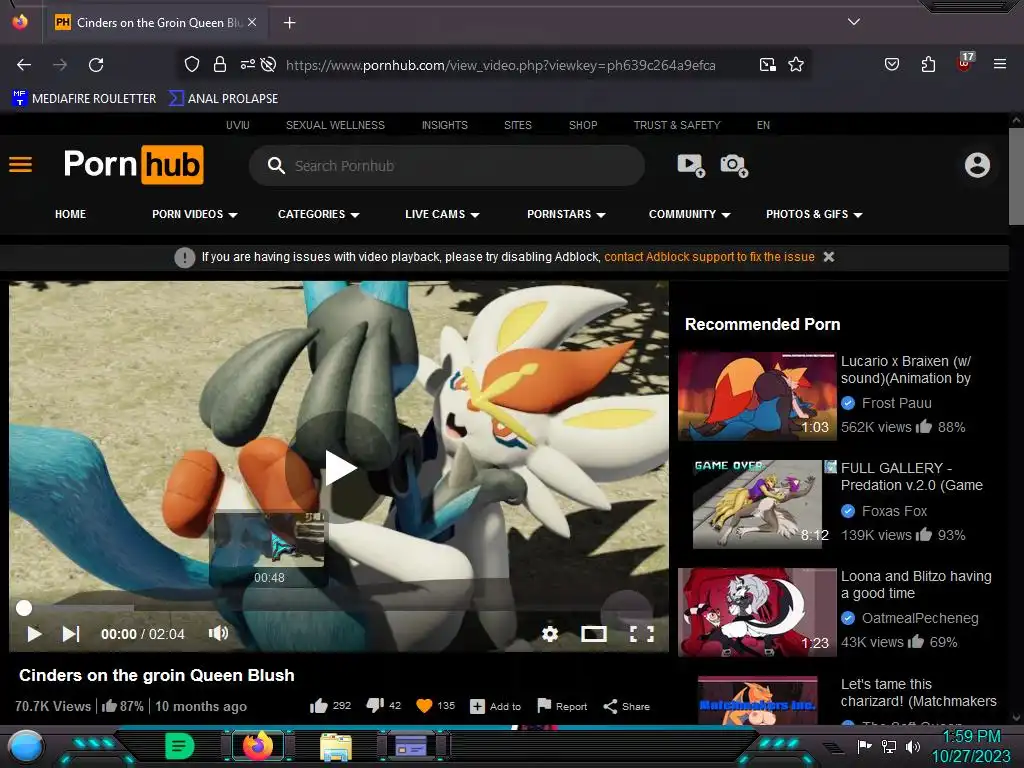Image resolution: width=1024 pixels, height=768 pixels.
Task: Open the OatmealPecheneg channel link
Action: click(x=920, y=618)
